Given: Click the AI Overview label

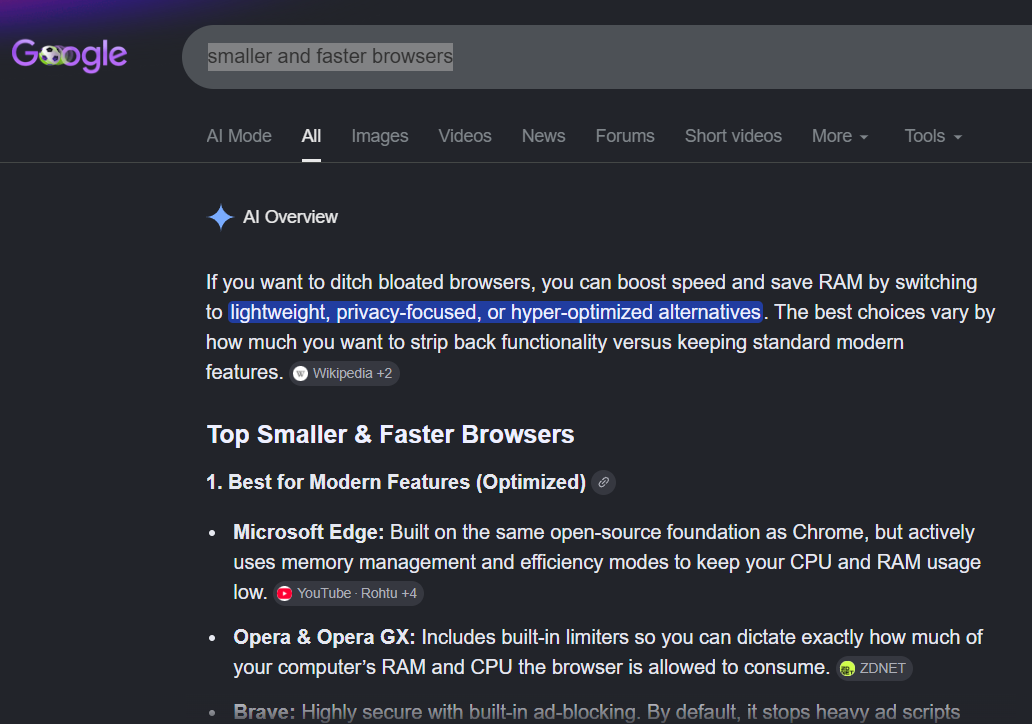Looking at the screenshot, I should [x=290, y=217].
